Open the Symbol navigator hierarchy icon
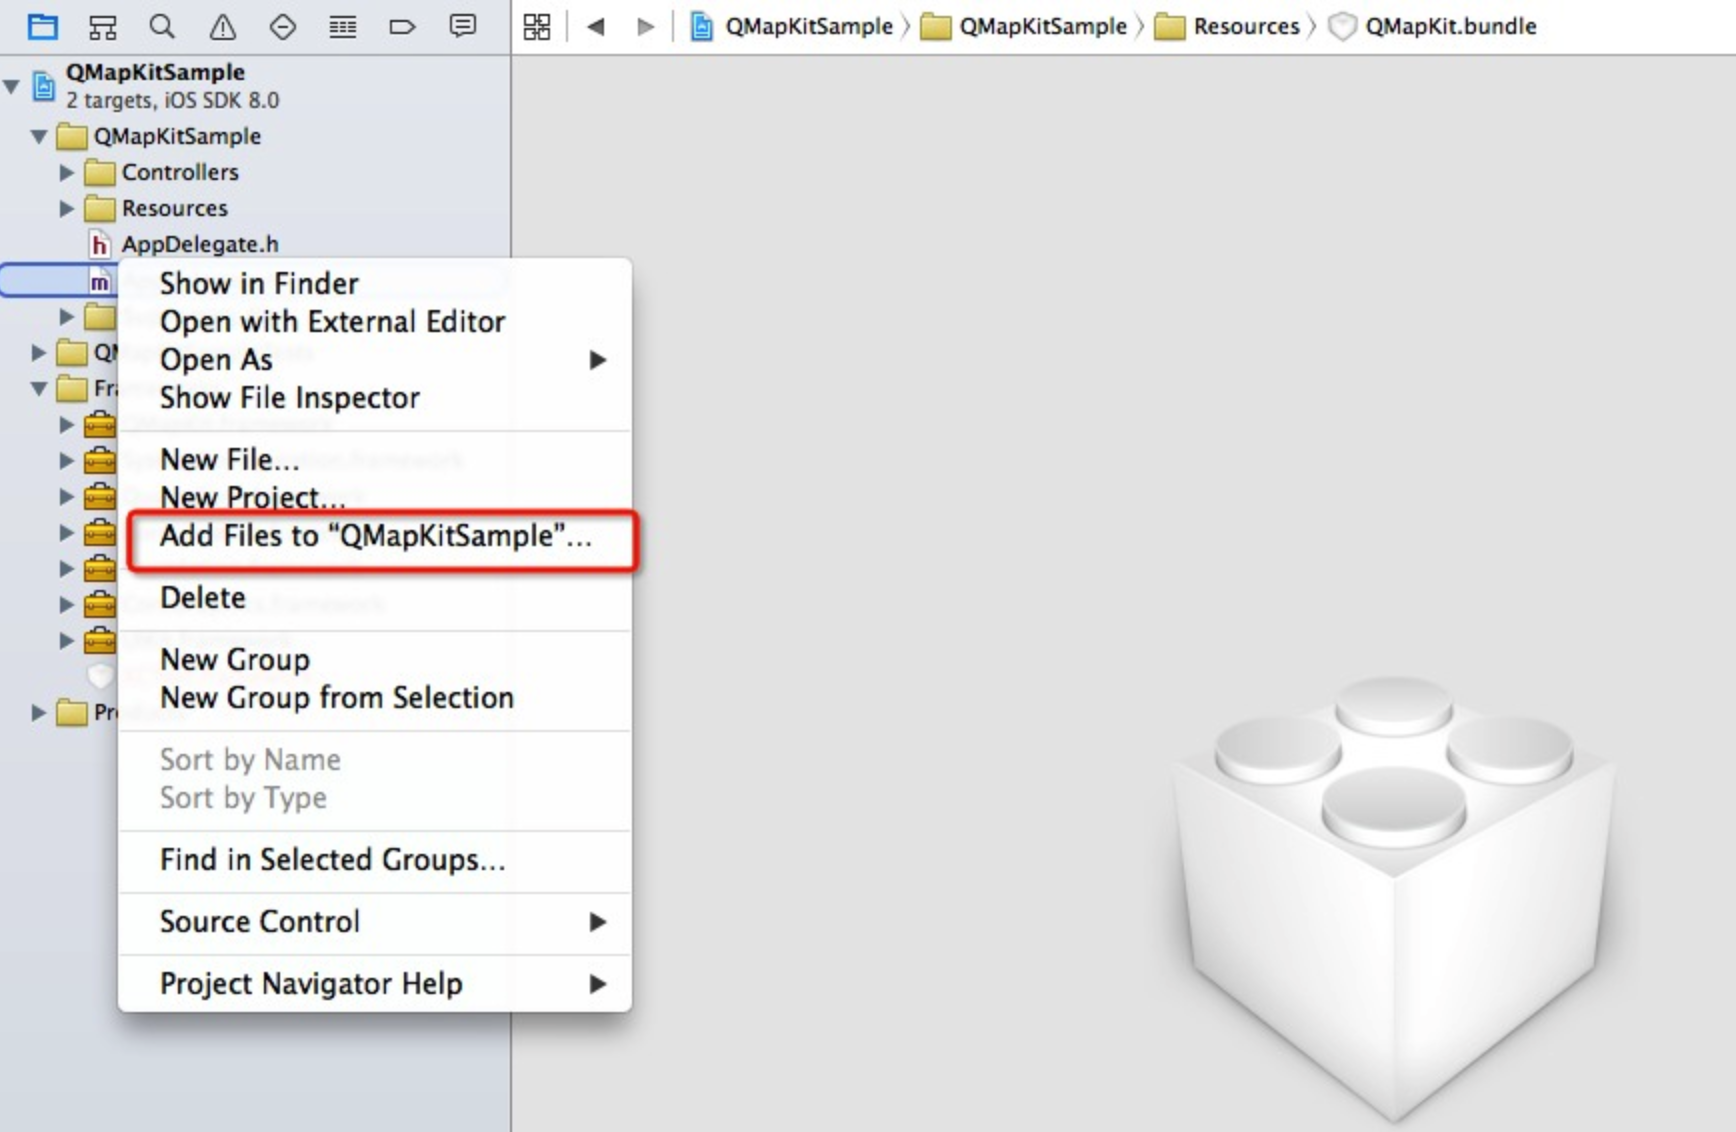This screenshot has width=1736, height=1132. pyautogui.click(x=102, y=26)
